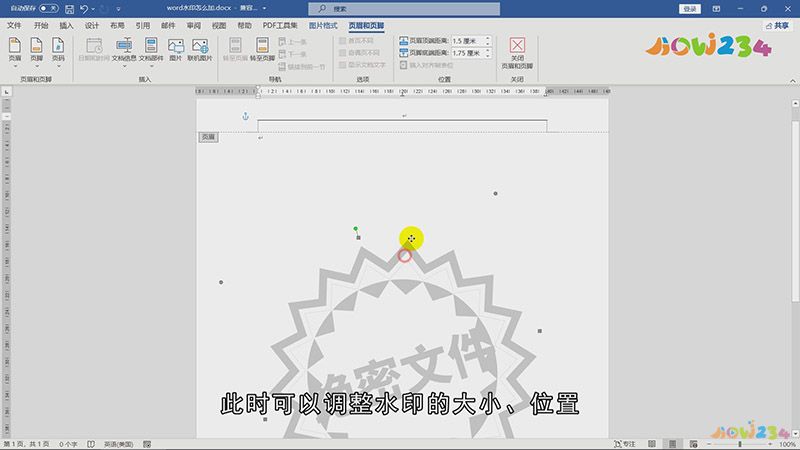Open dropdown next to document title
The height and width of the screenshot is (450, 800).
pos(264,8)
